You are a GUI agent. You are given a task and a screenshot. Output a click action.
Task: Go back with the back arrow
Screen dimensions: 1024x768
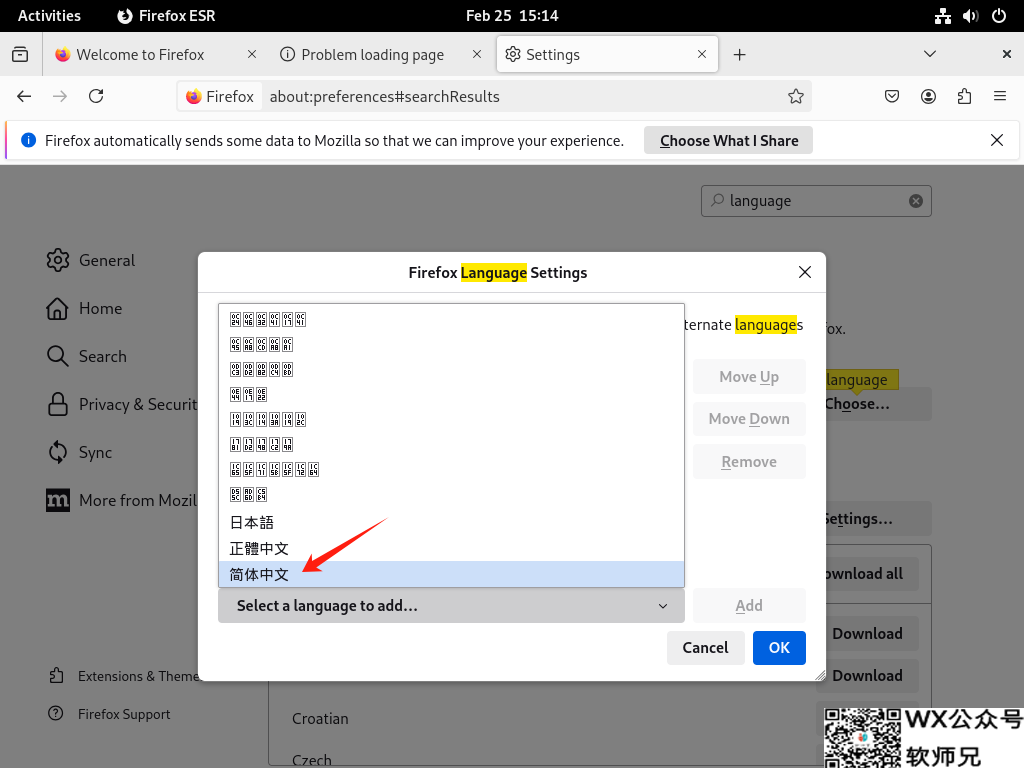click(24, 97)
